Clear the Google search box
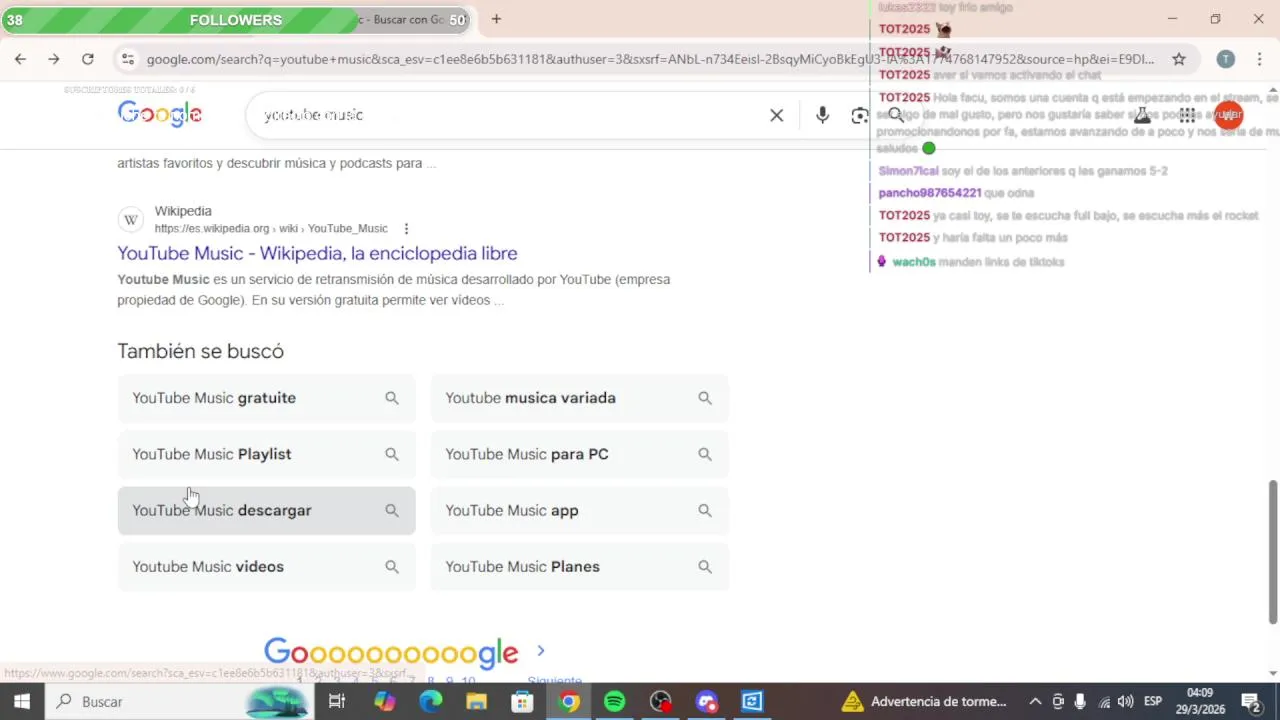Image resolution: width=1280 pixels, height=720 pixels. click(x=776, y=115)
